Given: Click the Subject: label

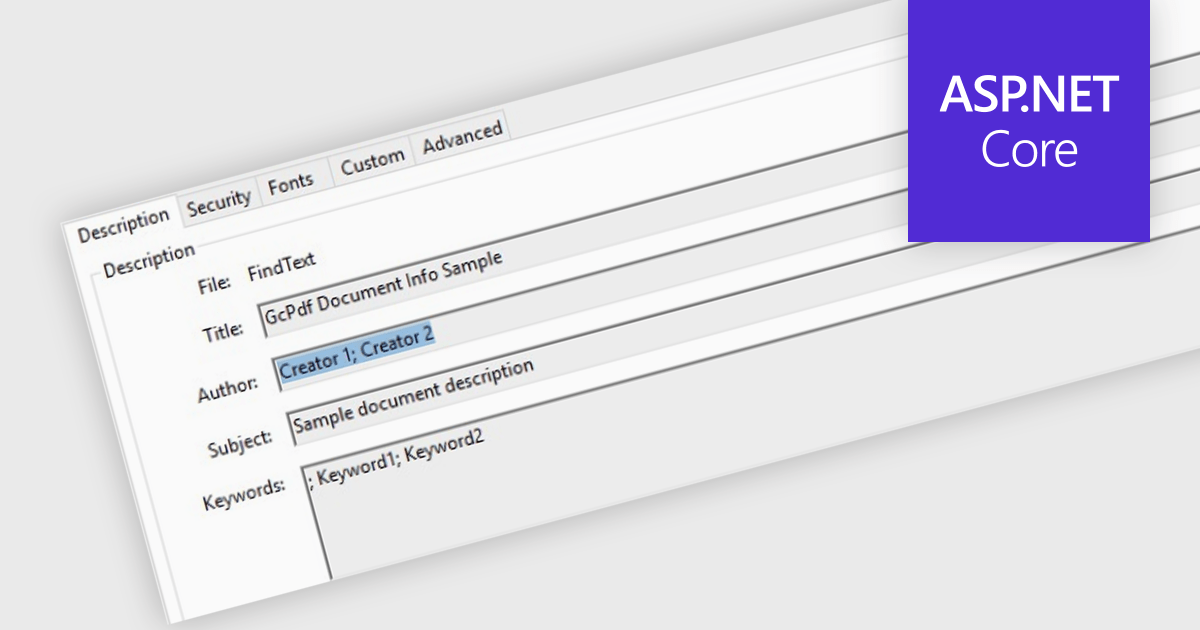Looking at the screenshot, I should 240,441.
